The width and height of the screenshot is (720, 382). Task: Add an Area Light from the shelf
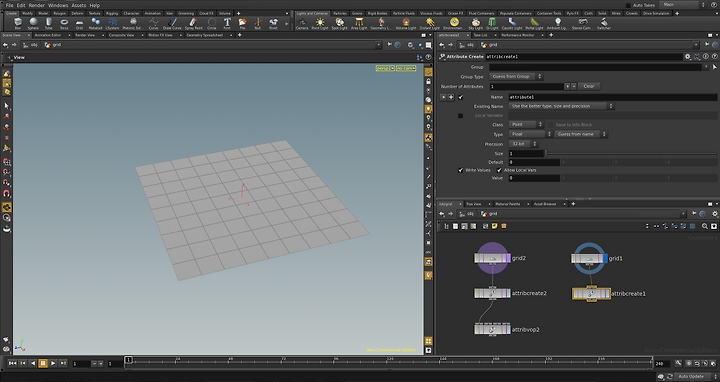(359, 23)
